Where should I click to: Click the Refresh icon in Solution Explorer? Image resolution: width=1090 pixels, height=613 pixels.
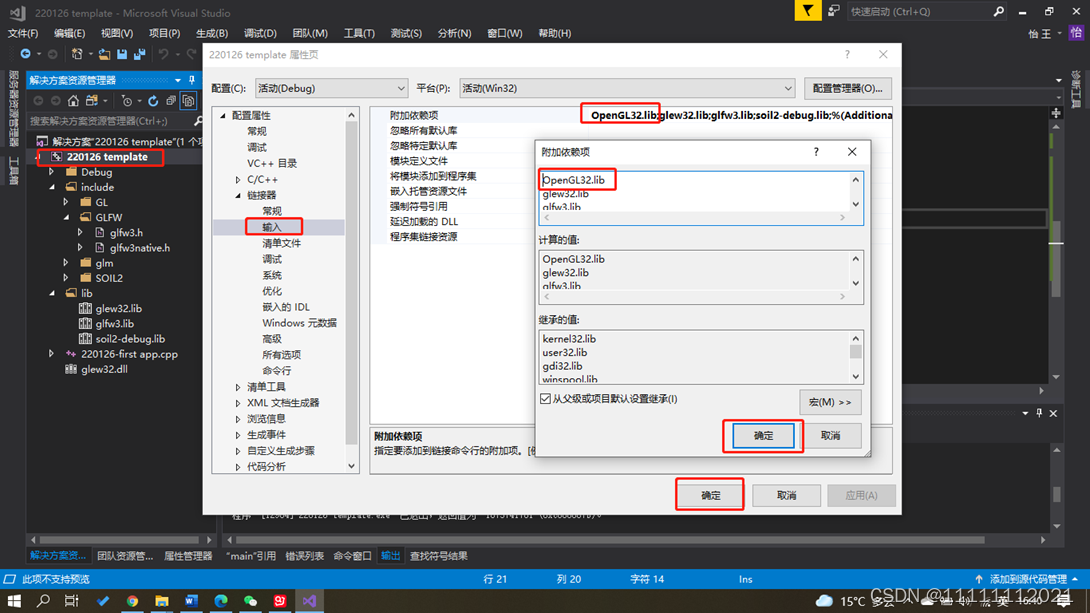[153, 101]
